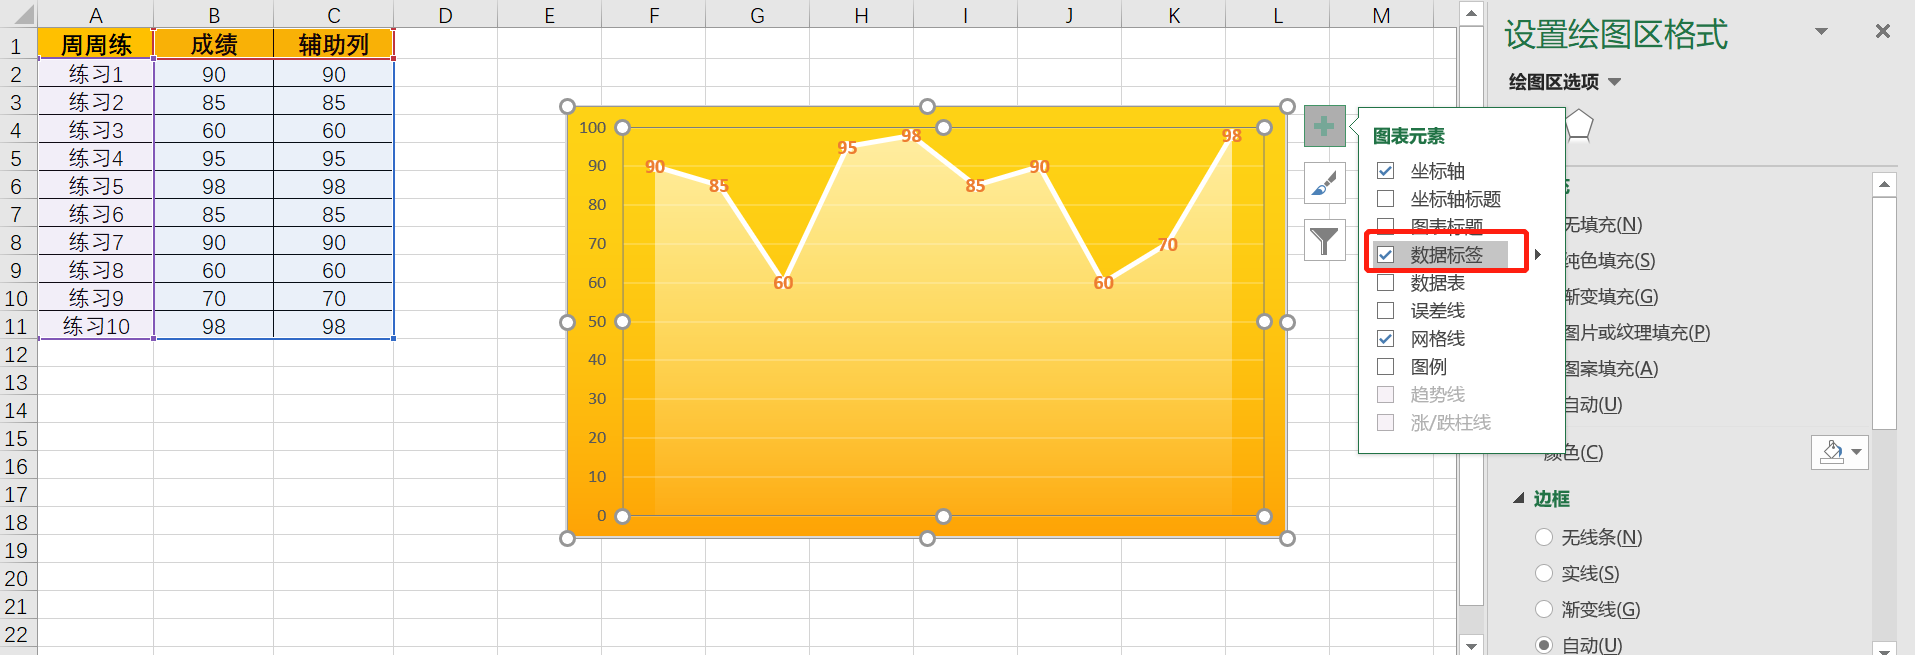Enable the 坐标轴标题 checkbox
1915x655 pixels.
pos(1385,199)
